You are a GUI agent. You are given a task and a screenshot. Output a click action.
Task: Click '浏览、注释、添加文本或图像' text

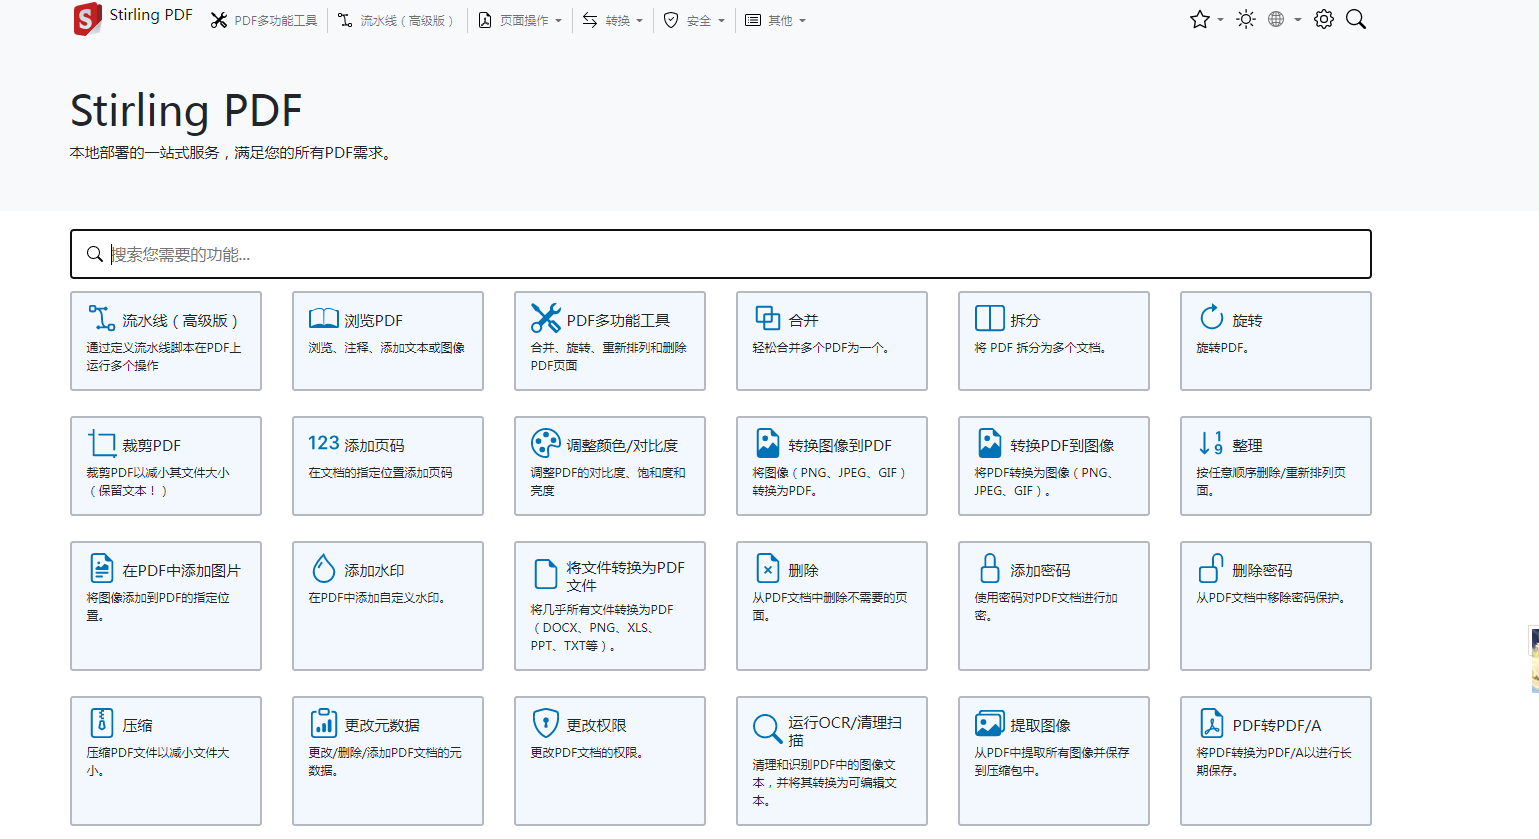click(386, 348)
